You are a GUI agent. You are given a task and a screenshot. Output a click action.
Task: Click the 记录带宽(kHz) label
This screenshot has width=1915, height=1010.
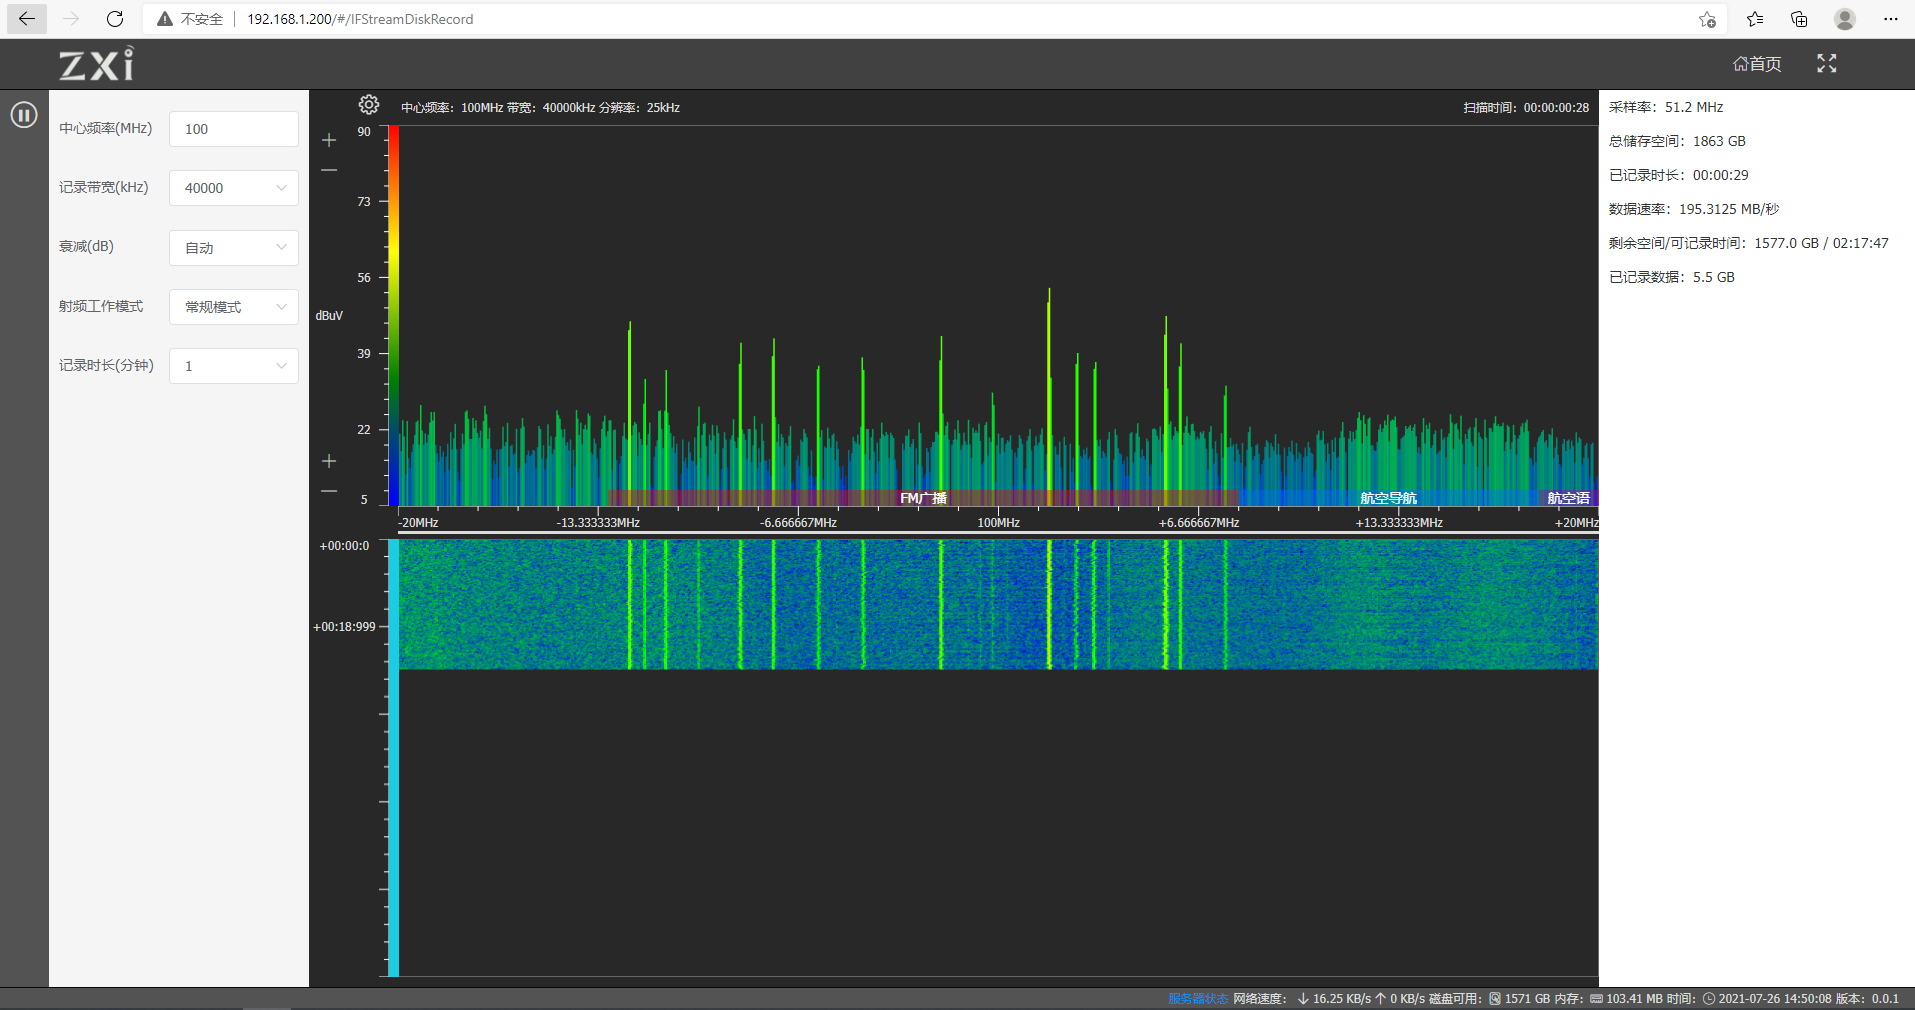tap(104, 187)
